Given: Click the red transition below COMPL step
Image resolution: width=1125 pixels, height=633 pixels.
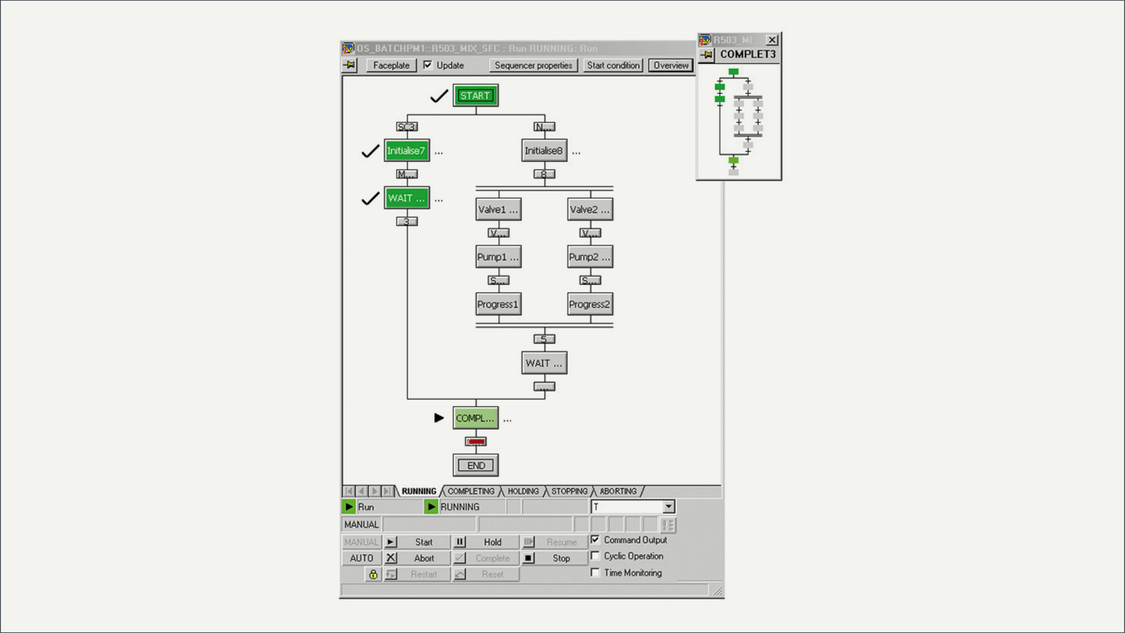Looking at the screenshot, I should 476,441.
